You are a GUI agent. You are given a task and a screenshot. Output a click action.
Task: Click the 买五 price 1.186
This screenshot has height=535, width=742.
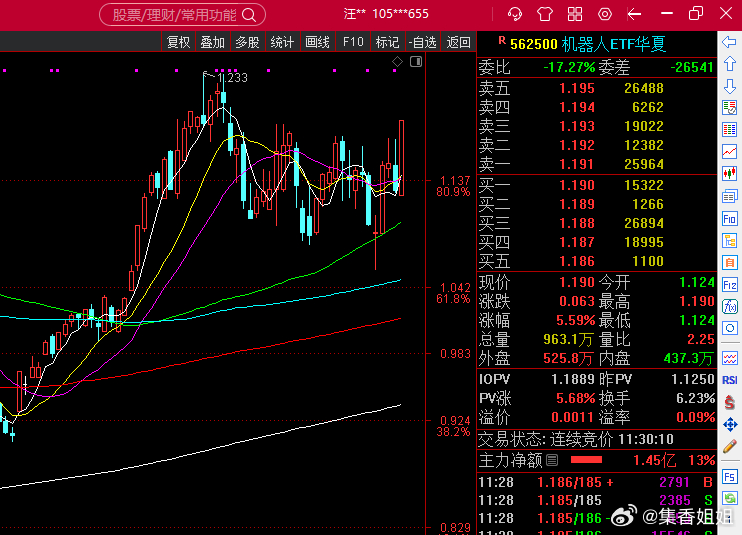577,261
